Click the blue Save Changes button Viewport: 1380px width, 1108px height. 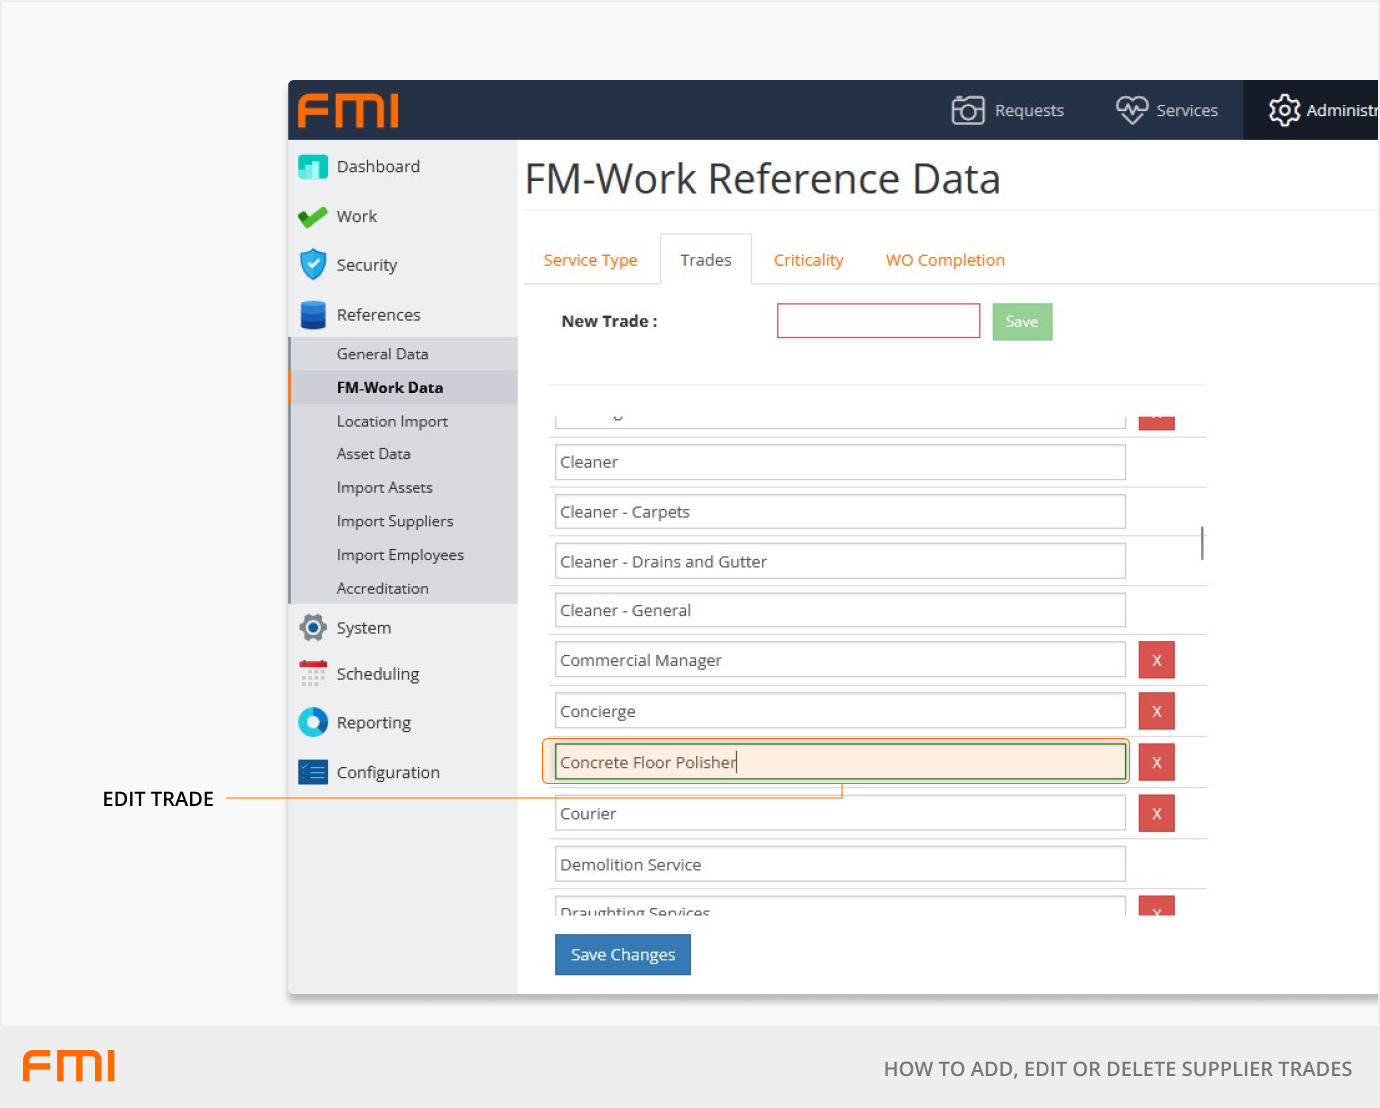click(622, 955)
